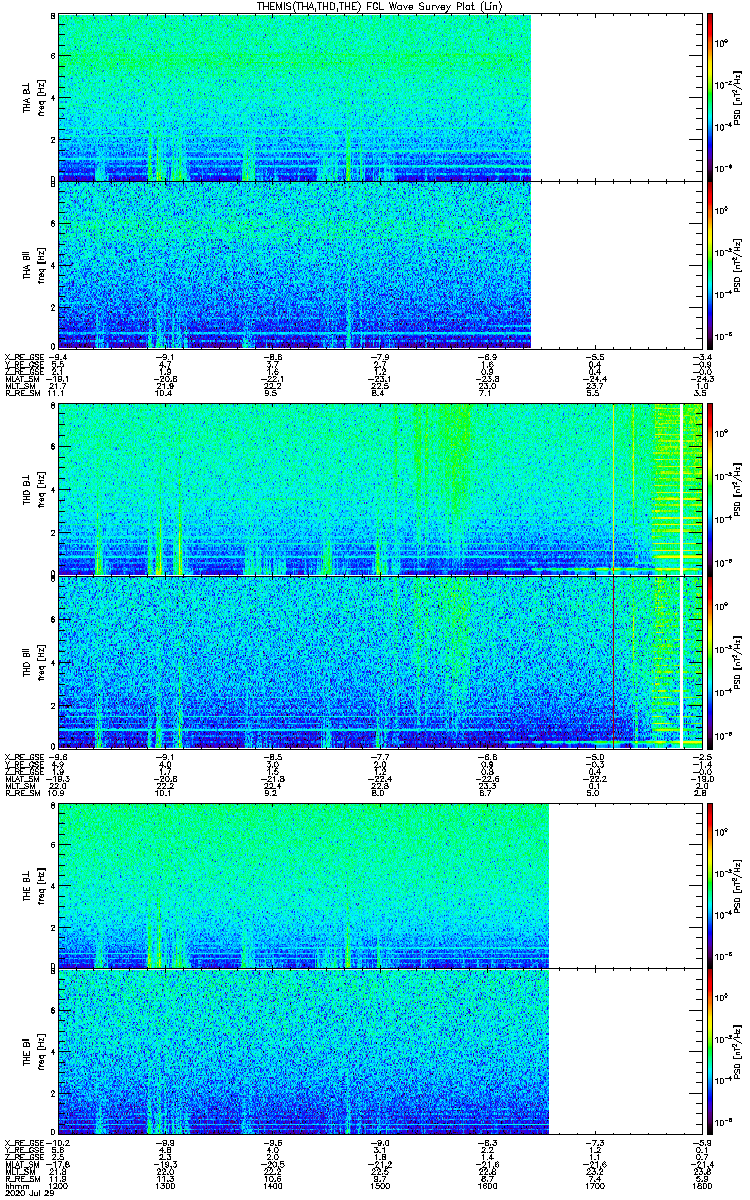Click the 'THD B⊥ freq [Hz]' axis label
Viewport: 750px width, 1200px height.
point(33,489)
